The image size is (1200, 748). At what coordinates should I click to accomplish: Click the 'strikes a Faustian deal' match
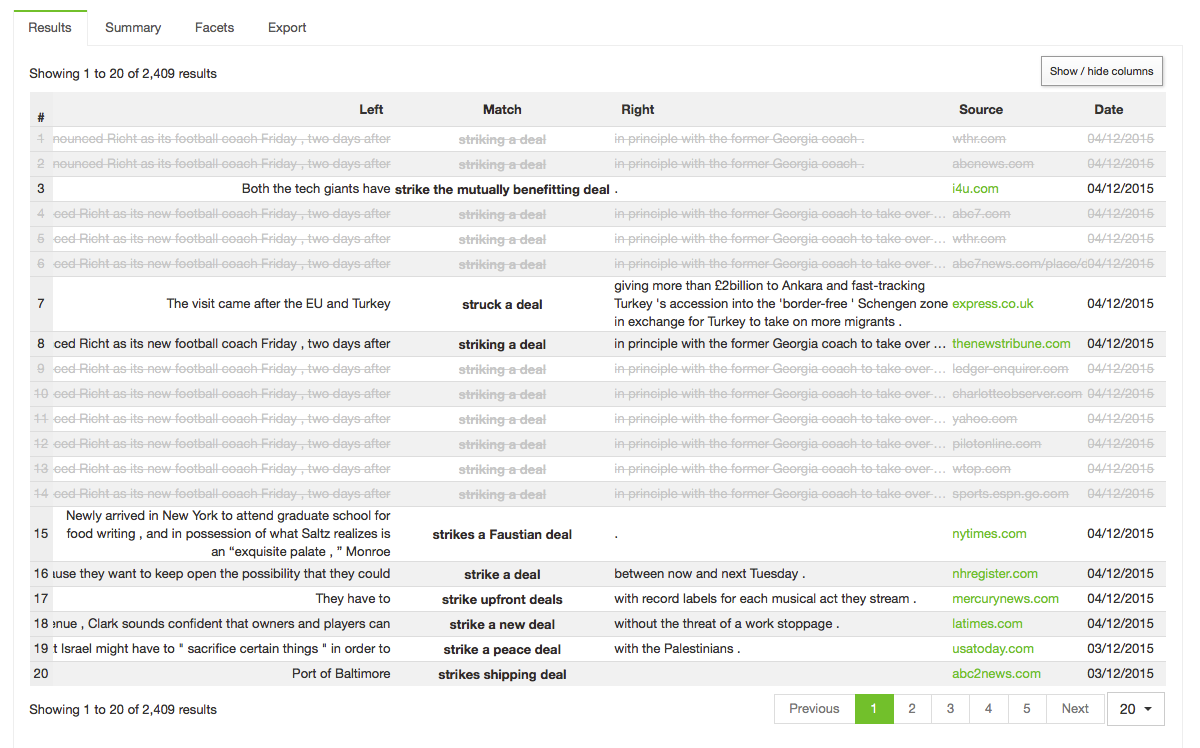pos(502,535)
